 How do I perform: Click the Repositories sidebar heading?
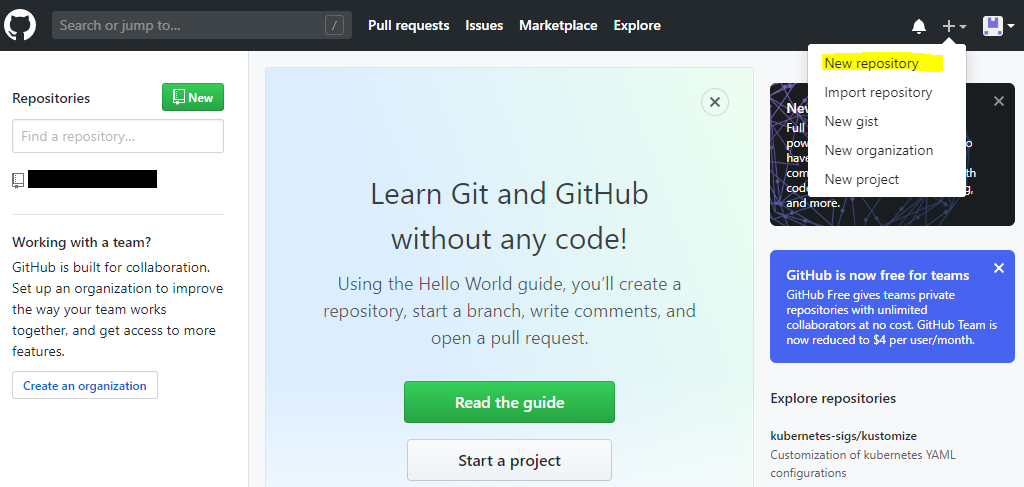point(51,99)
